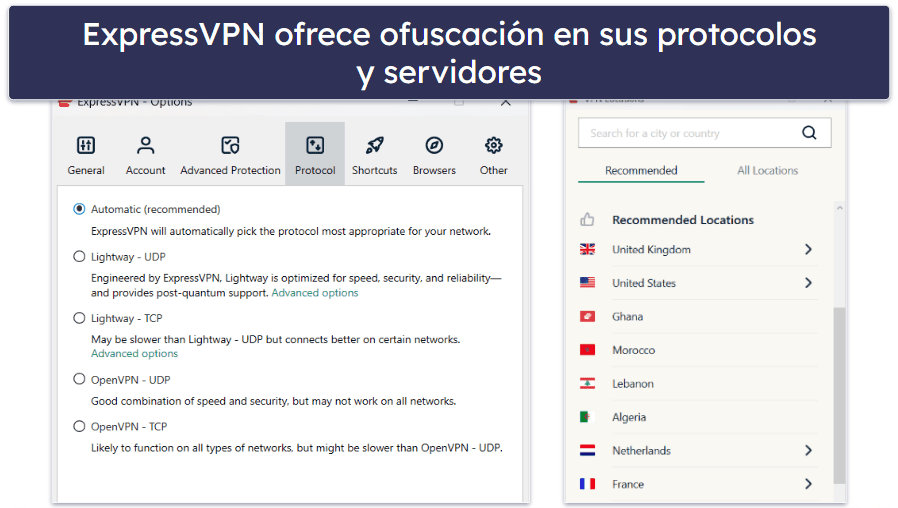898x508 pixels.
Task: Click the Algeria flag icon
Action: 587,417
